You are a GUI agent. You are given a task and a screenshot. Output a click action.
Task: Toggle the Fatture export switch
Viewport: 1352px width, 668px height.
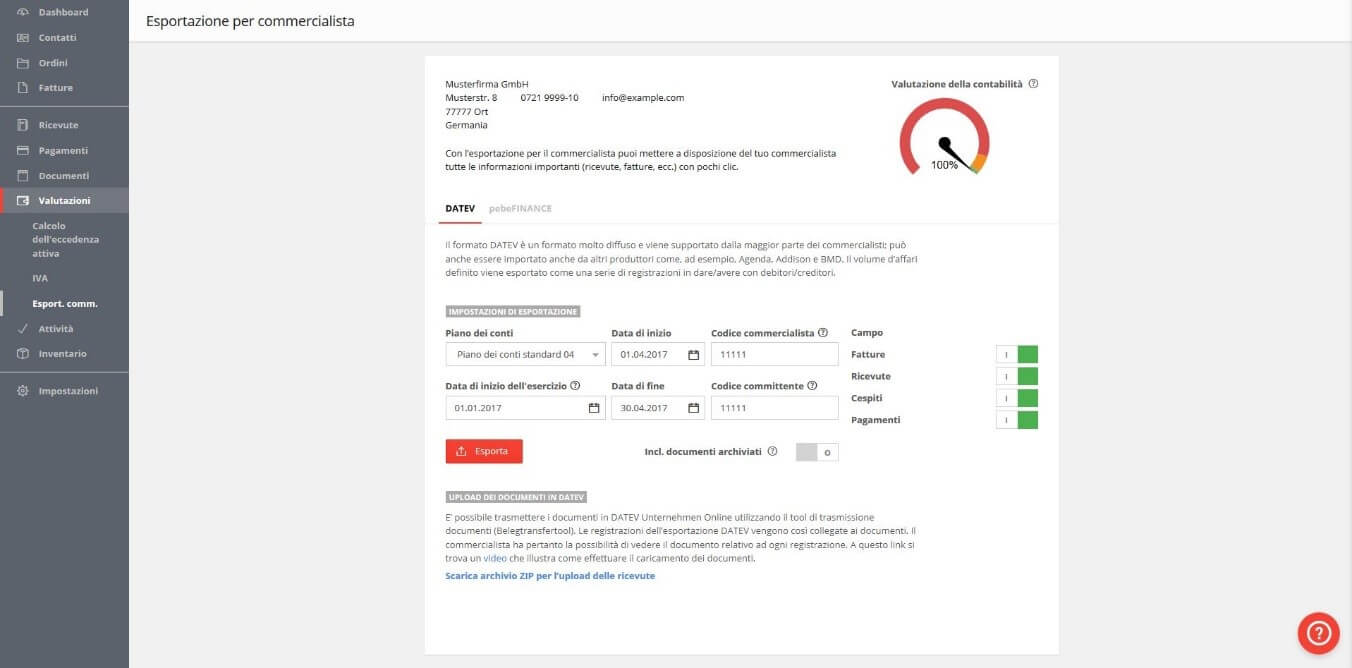[x=1017, y=355]
